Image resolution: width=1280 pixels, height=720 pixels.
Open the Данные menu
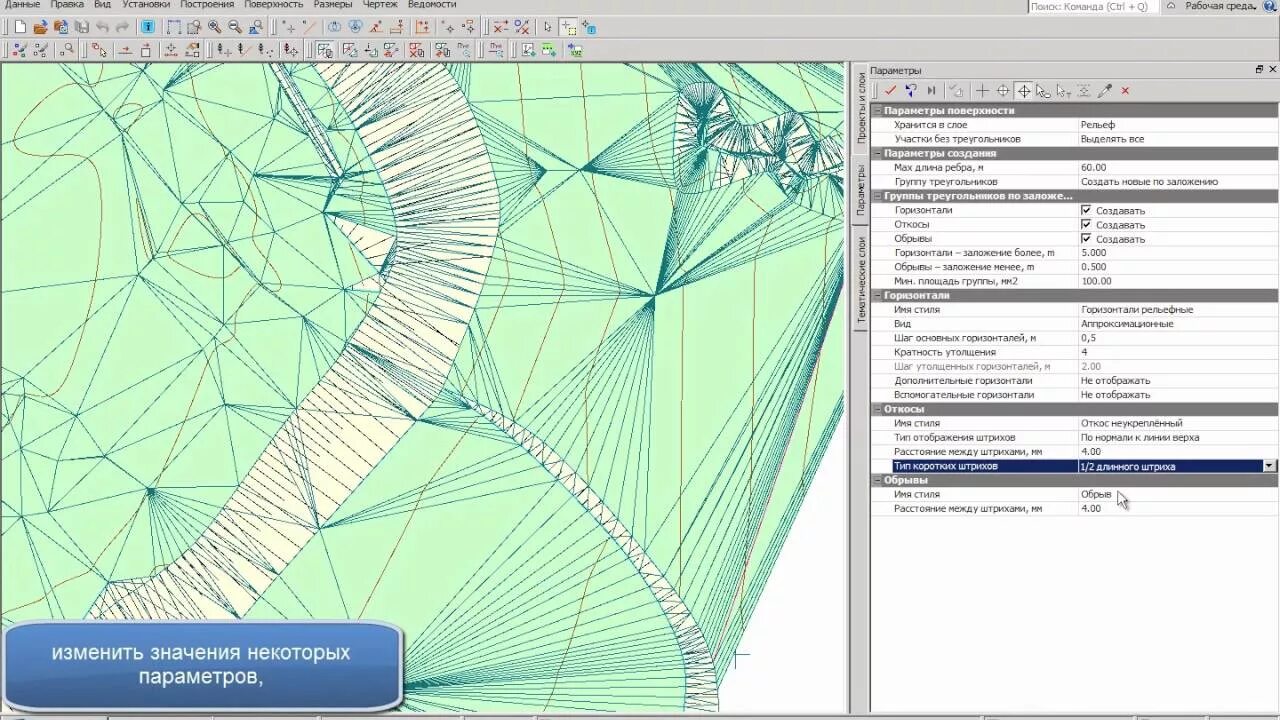click(x=21, y=5)
